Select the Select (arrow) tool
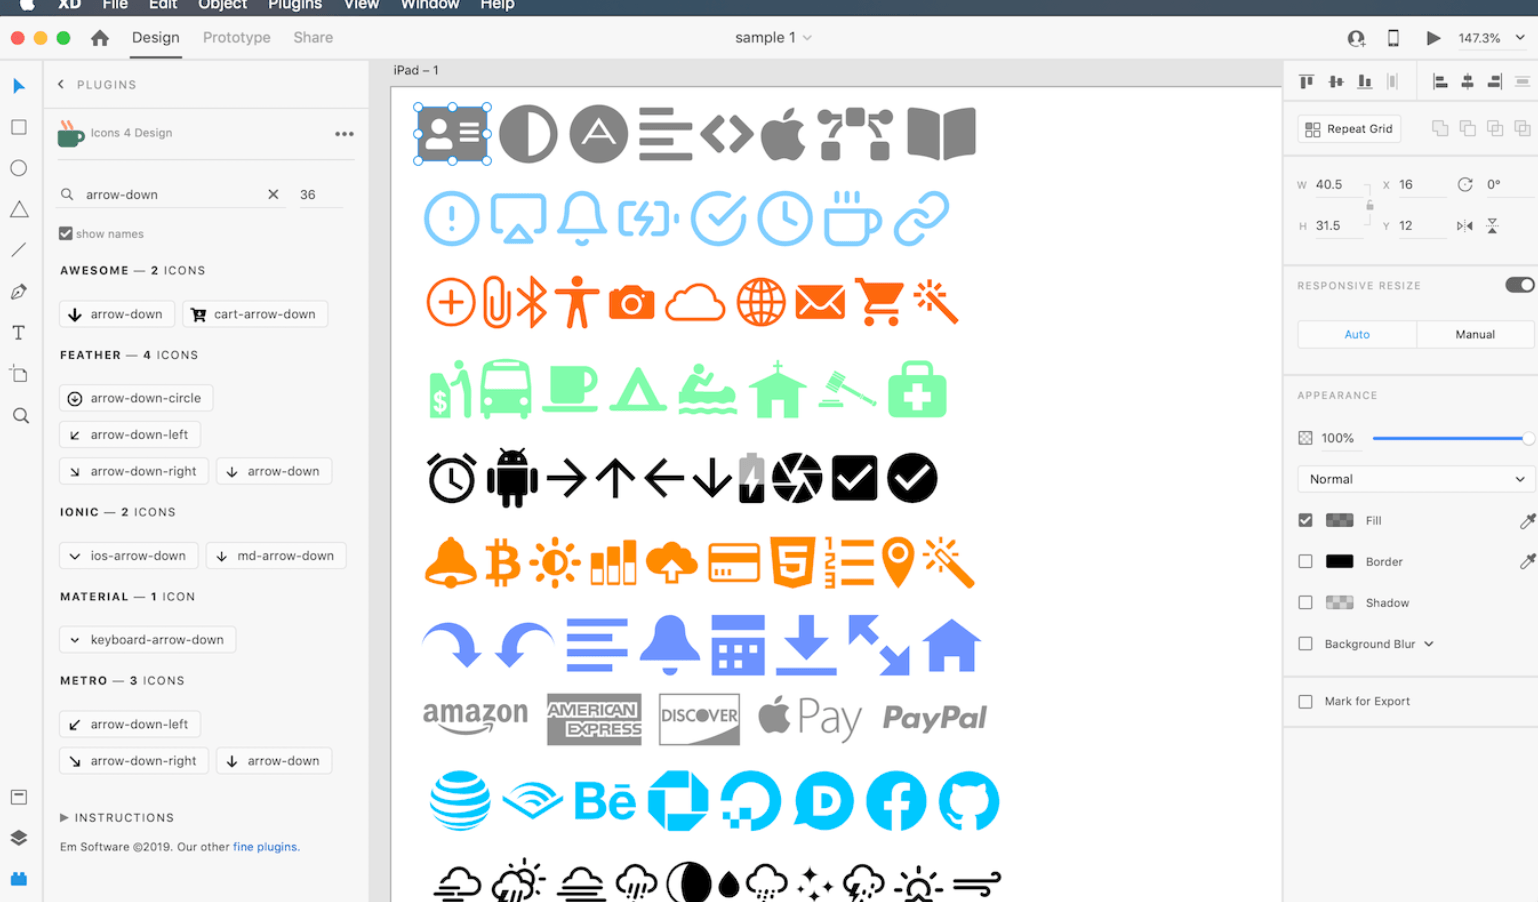This screenshot has width=1538, height=902. [18, 86]
